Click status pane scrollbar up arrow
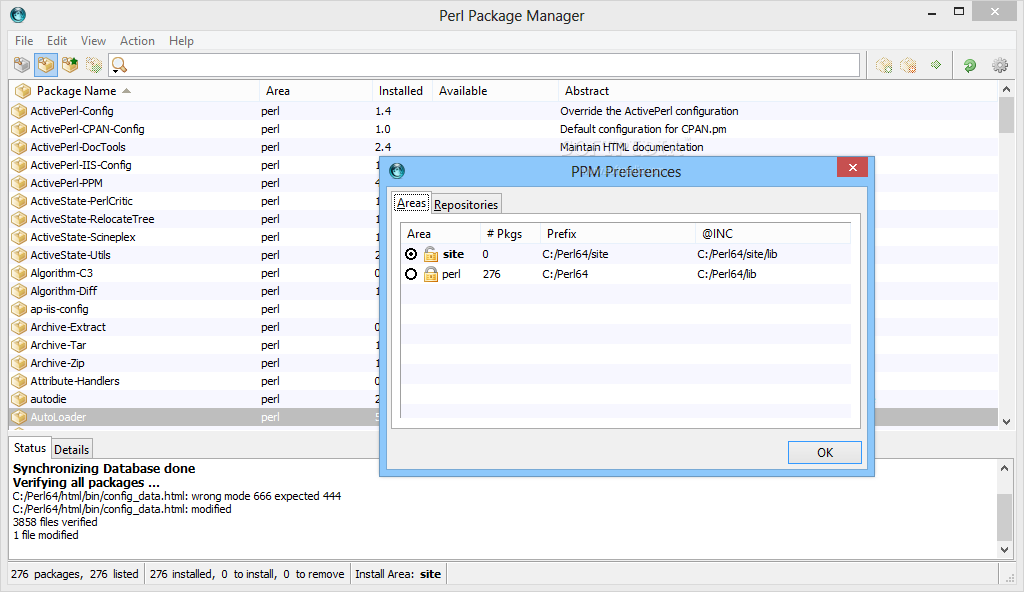Image resolution: width=1024 pixels, height=592 pixels. 1005,468
